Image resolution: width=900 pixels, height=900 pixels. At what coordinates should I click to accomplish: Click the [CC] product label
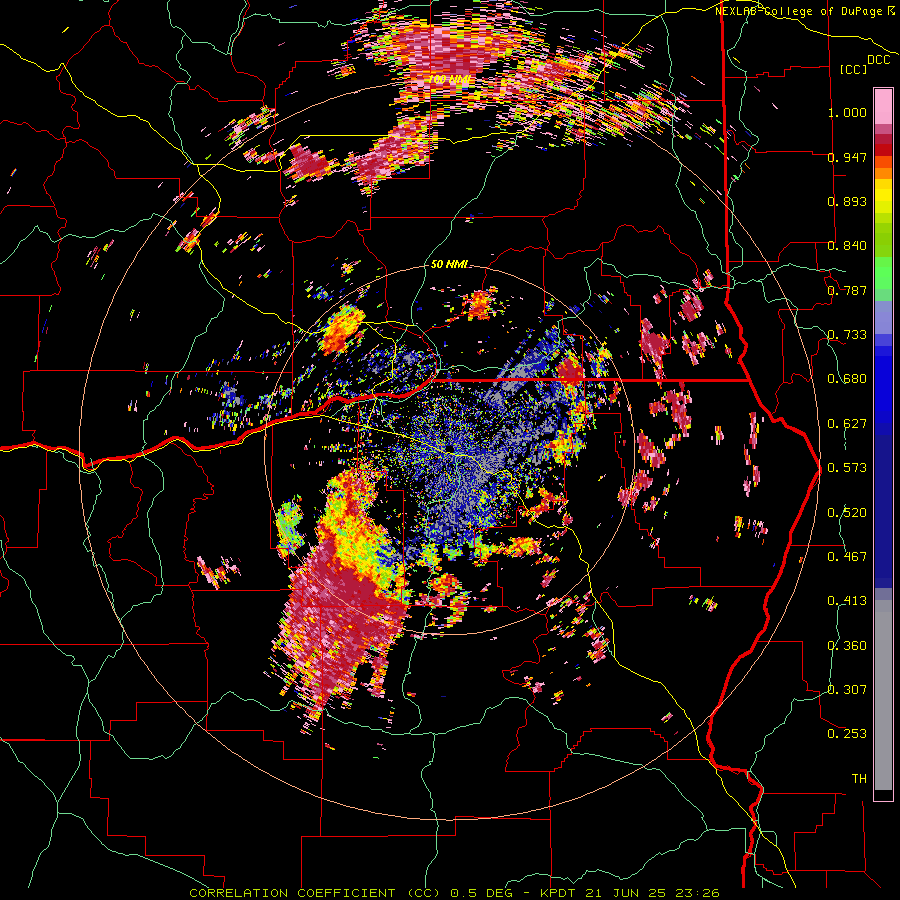pos(854,69)
